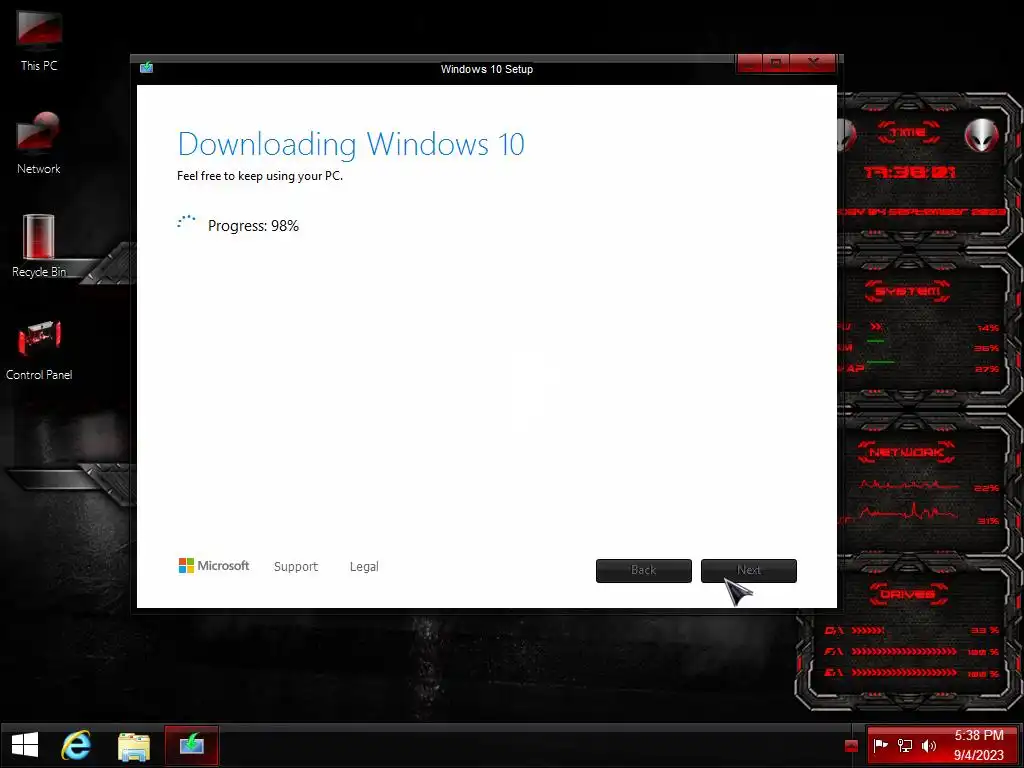Click the SYSTEM widget header
This screenshot has width=1024, height=768.
[x=908, y=291]
